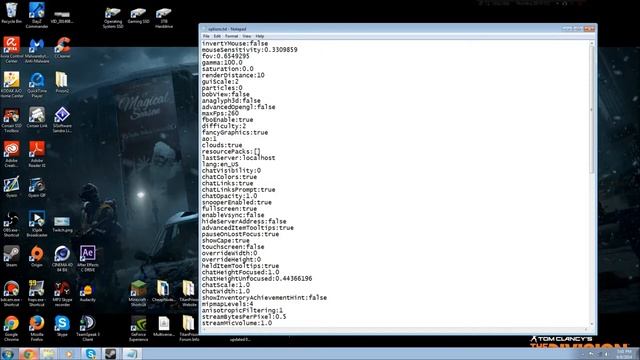The height and width of the screenshot is (360, 640).
Task: Place cursor on 'fullscreen:true' line
Action: click(x=229, y=209)
